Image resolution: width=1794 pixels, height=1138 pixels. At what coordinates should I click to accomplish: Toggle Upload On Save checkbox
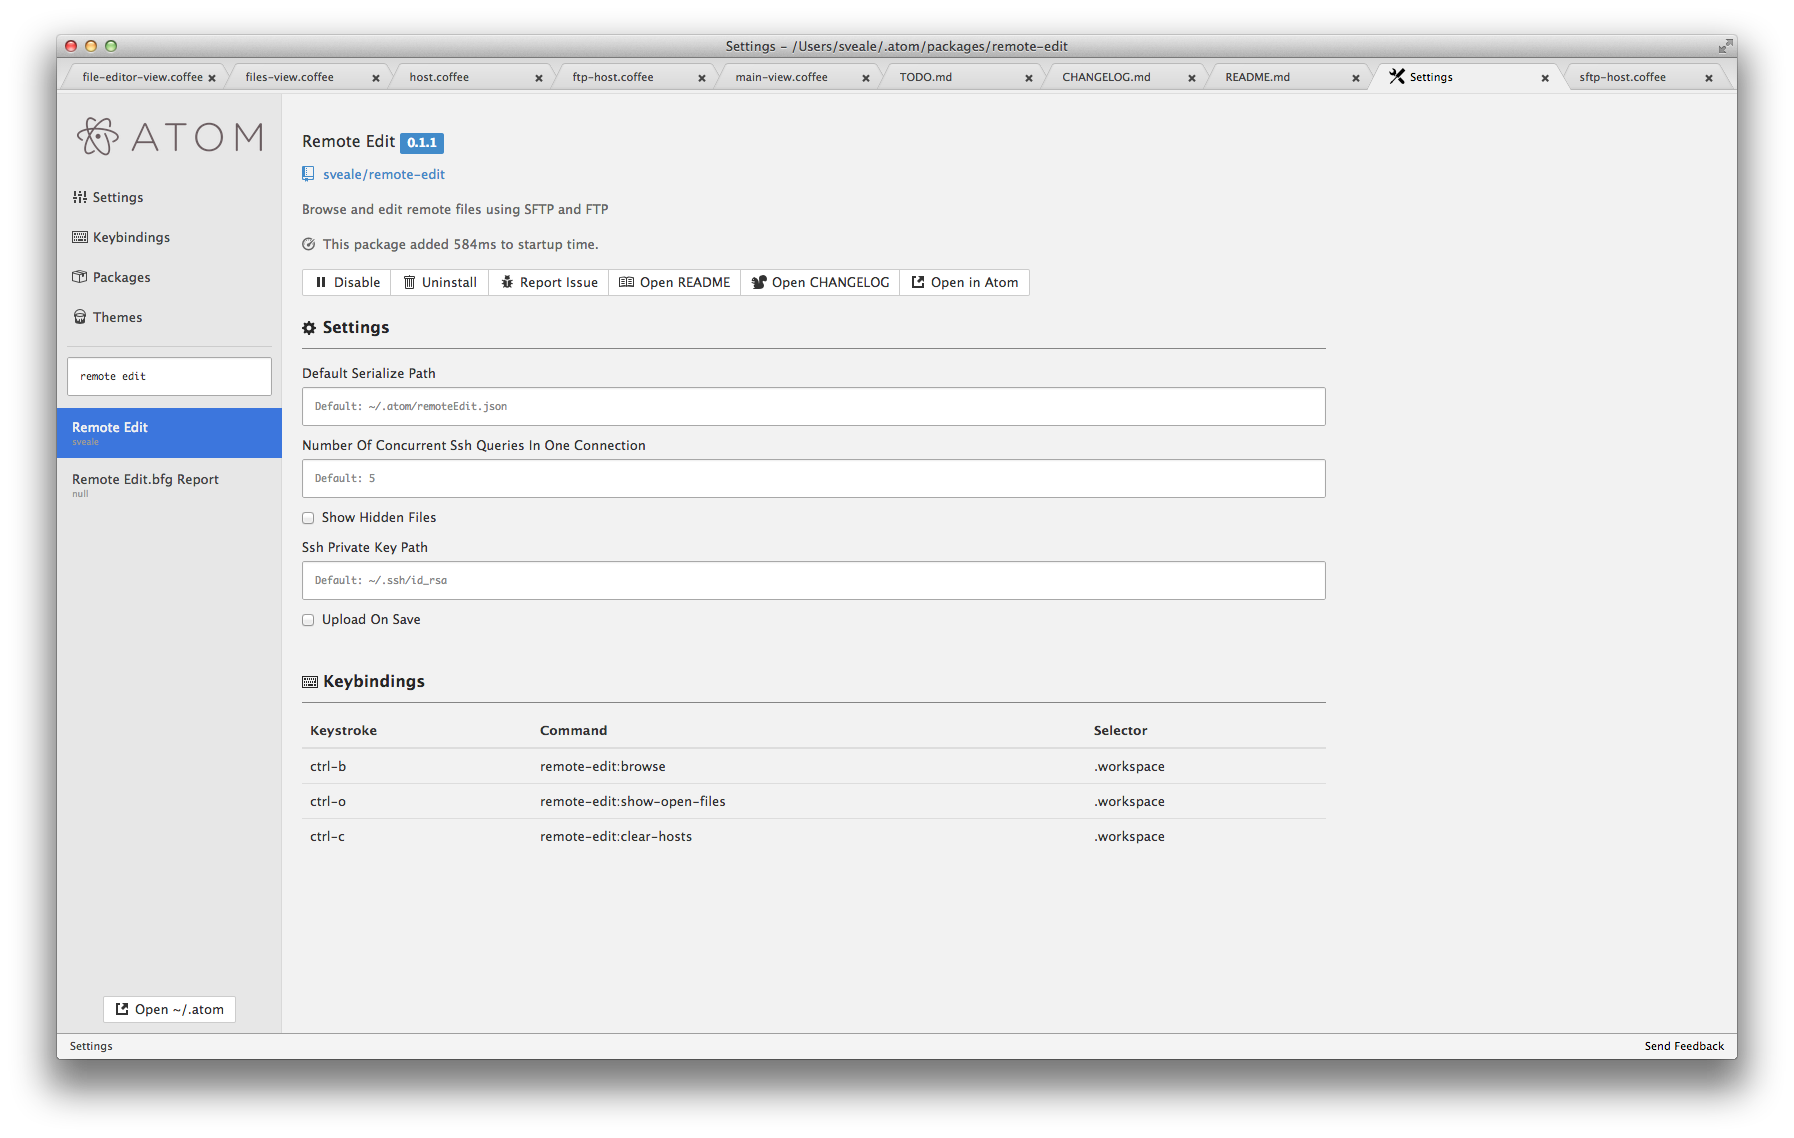coord(308,620)
